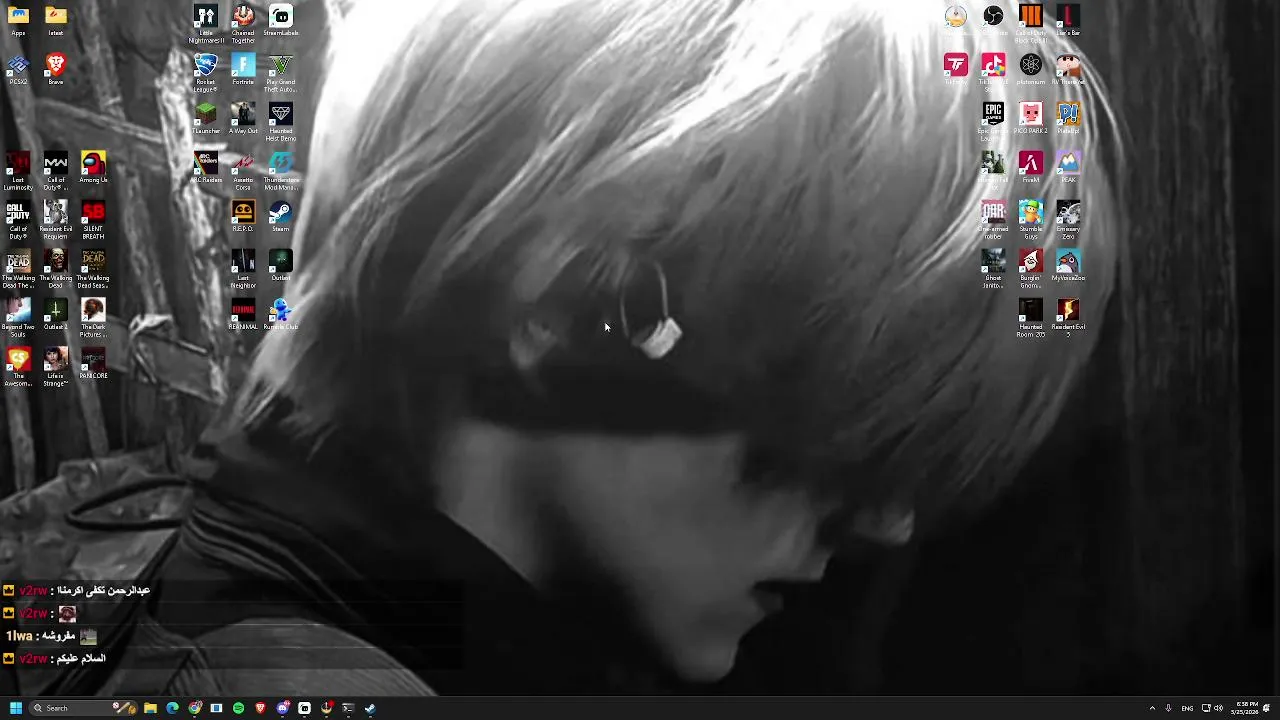Select the Fortnite desktop shortcut
This screenshot has width=1280, height=720.
click(243, 70)
